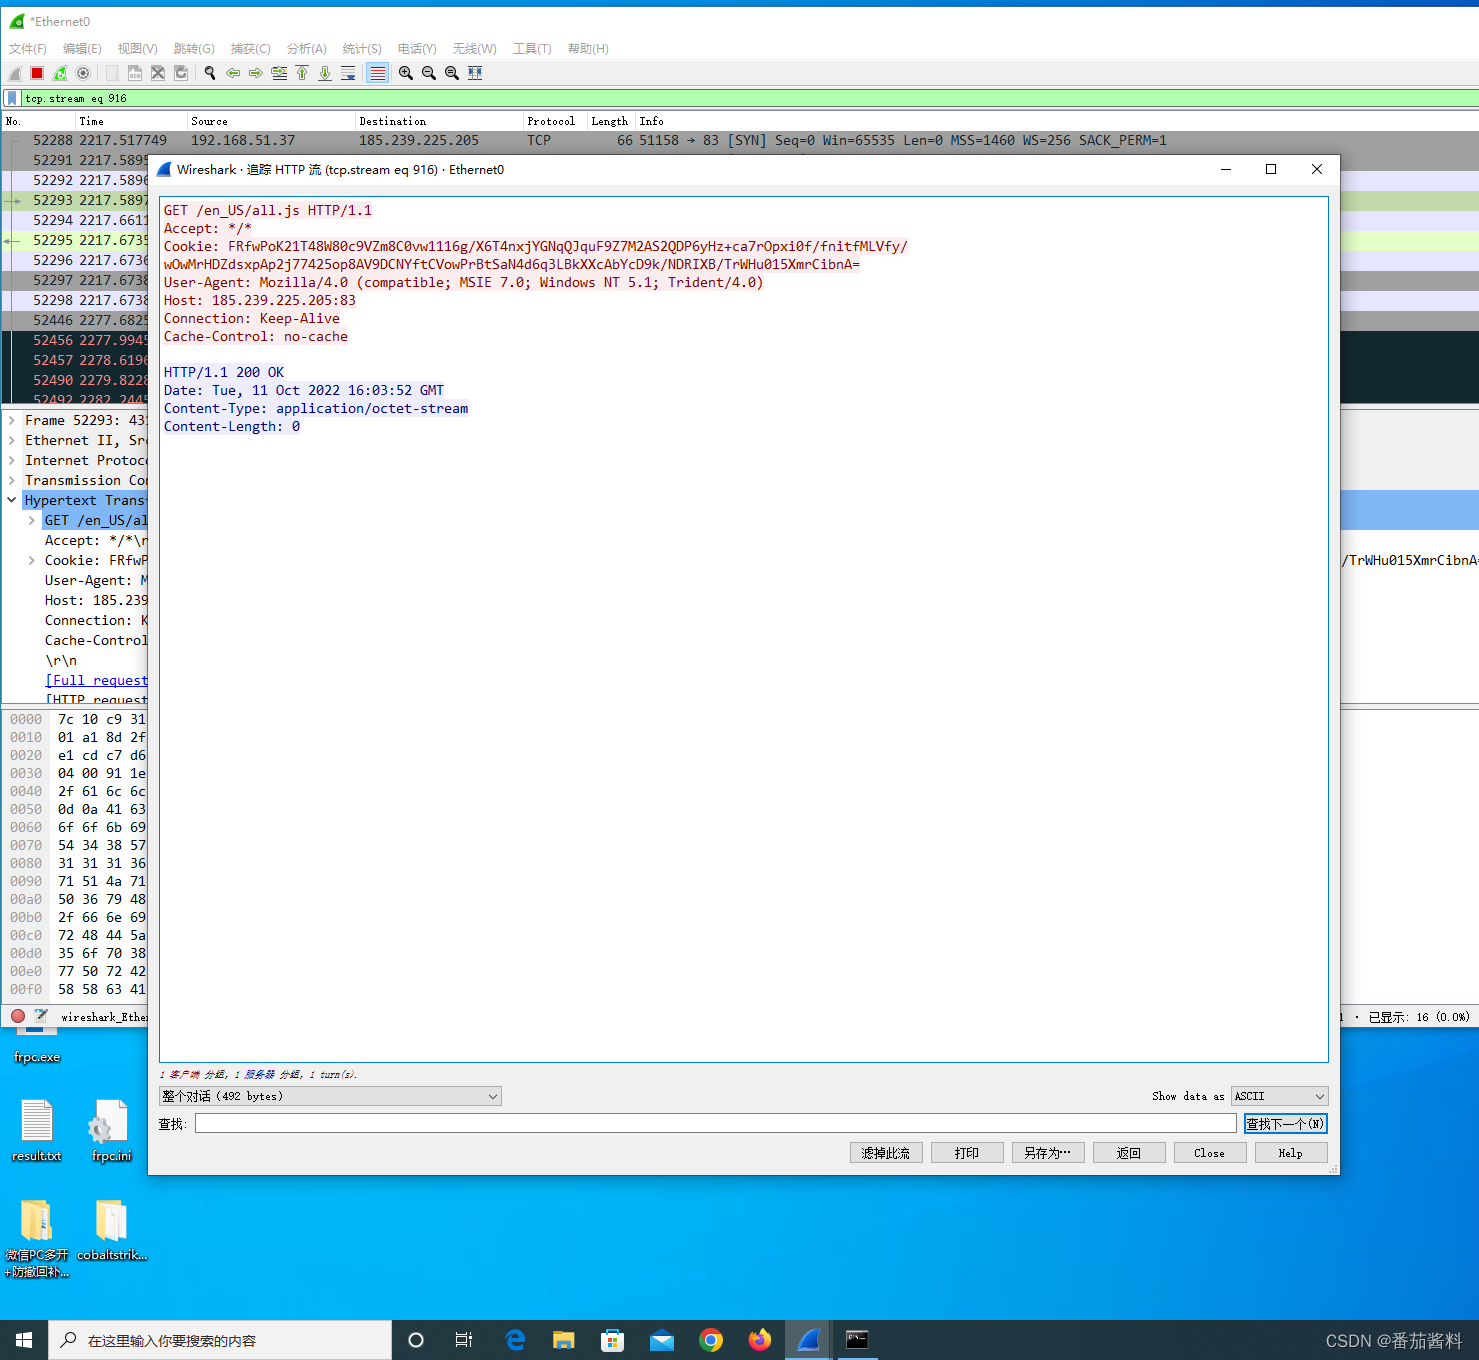The height and width of the screenshot is (1360, 1479).
Task: Expand the Frame 52293 tree node
Action: pyautogui.click(x=12, y=420)
